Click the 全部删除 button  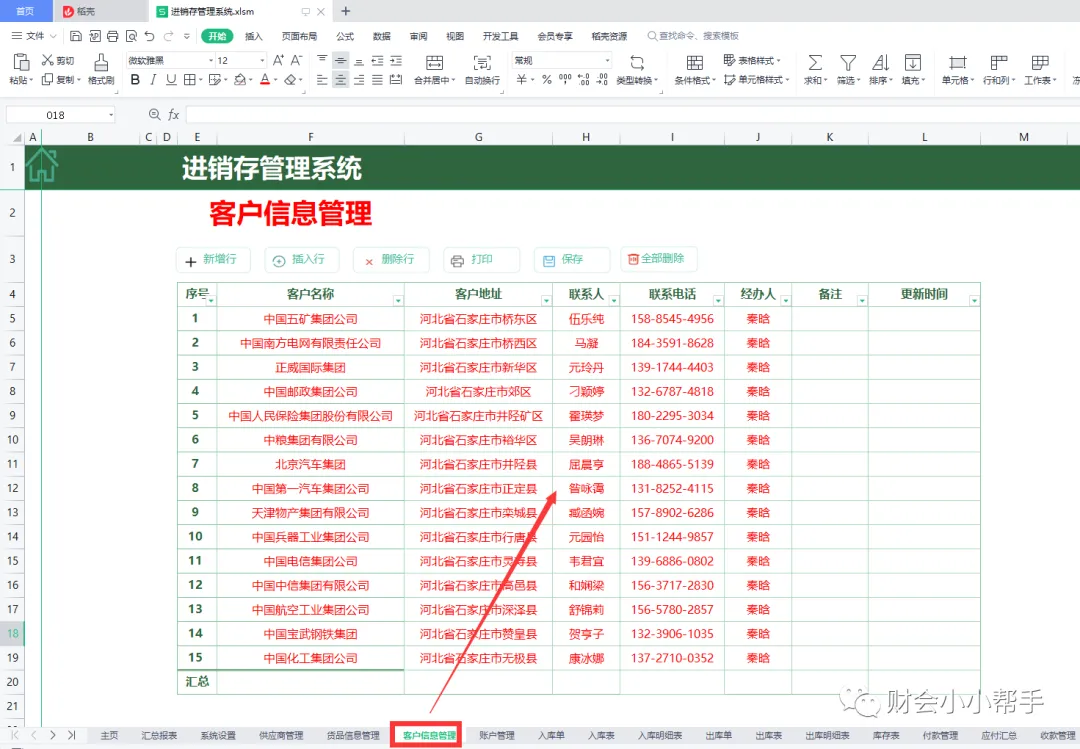click(658, 259)
